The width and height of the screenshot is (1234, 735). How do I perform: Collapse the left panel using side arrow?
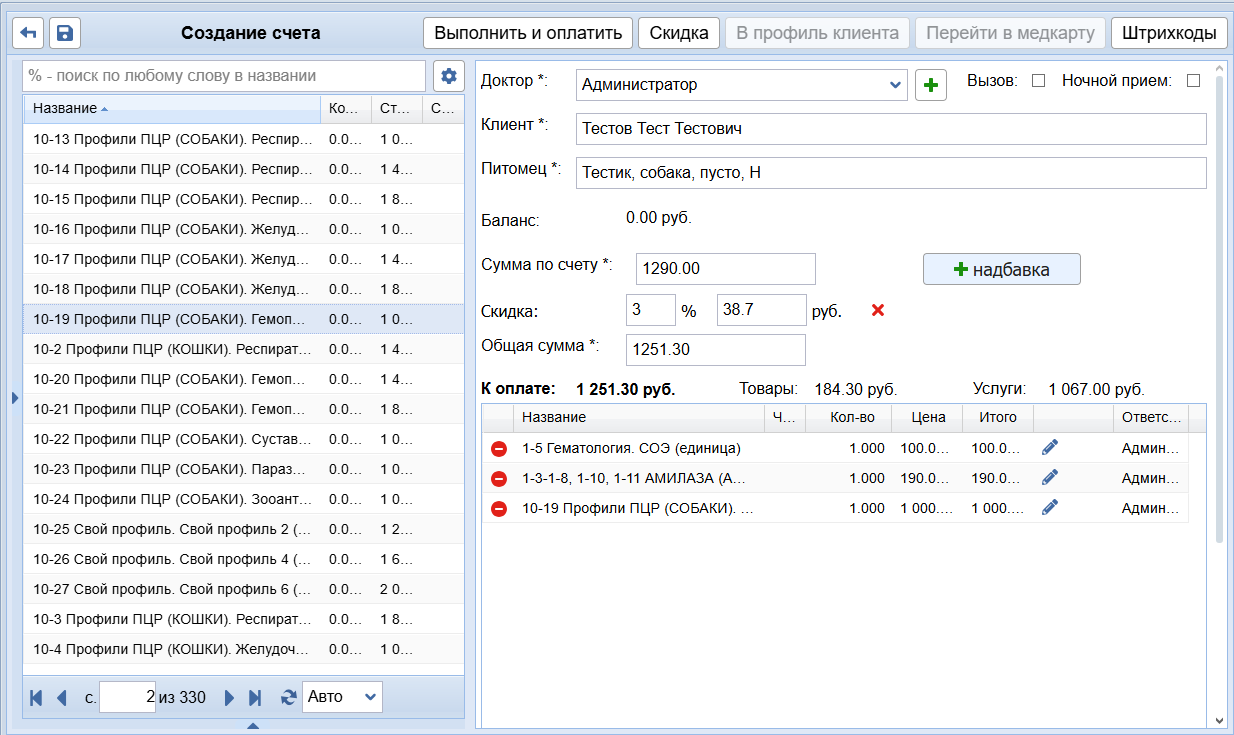tap(14, 398)
